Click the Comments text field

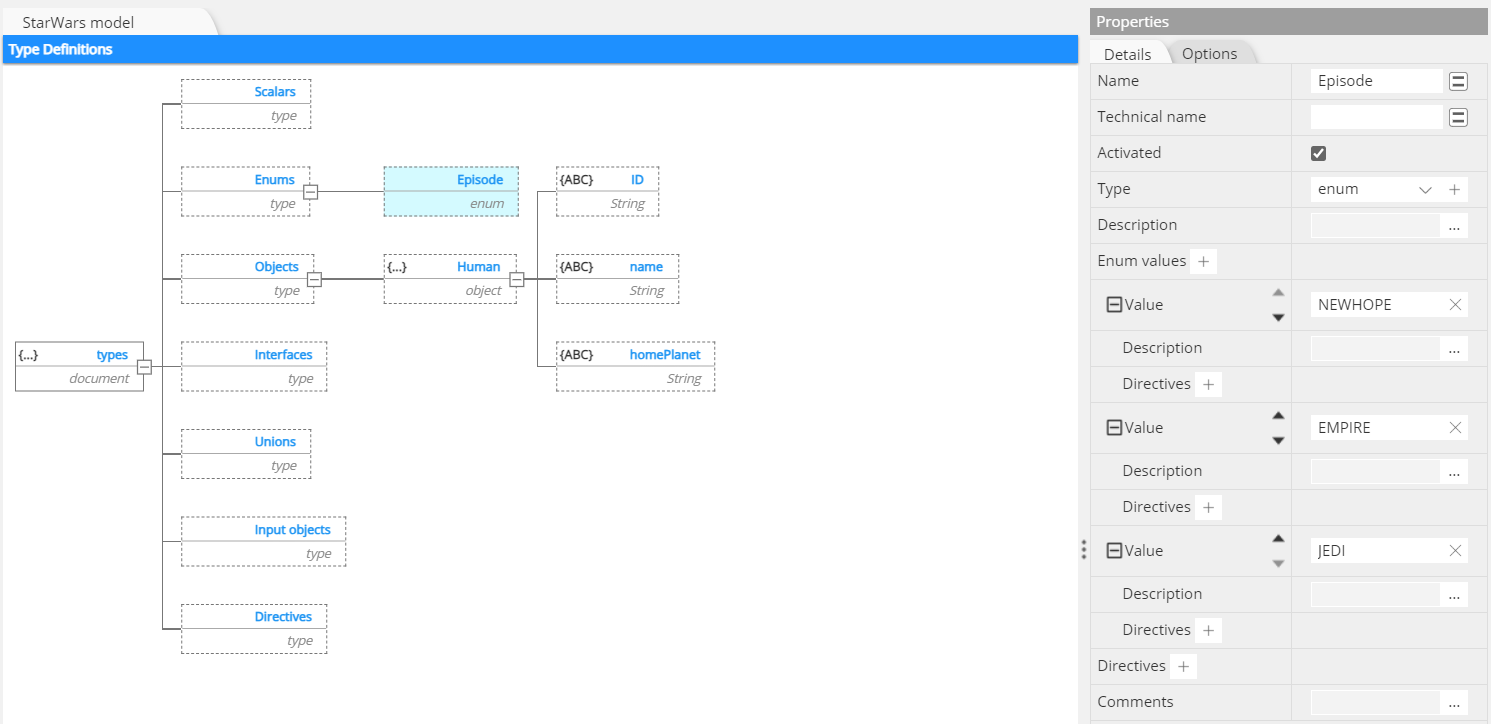pyautogui.click(x=1375, y=702)
